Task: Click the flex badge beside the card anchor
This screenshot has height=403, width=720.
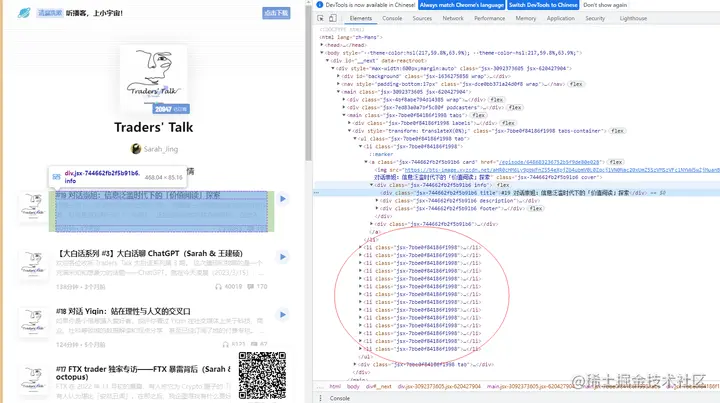Action: click(616, 162)
